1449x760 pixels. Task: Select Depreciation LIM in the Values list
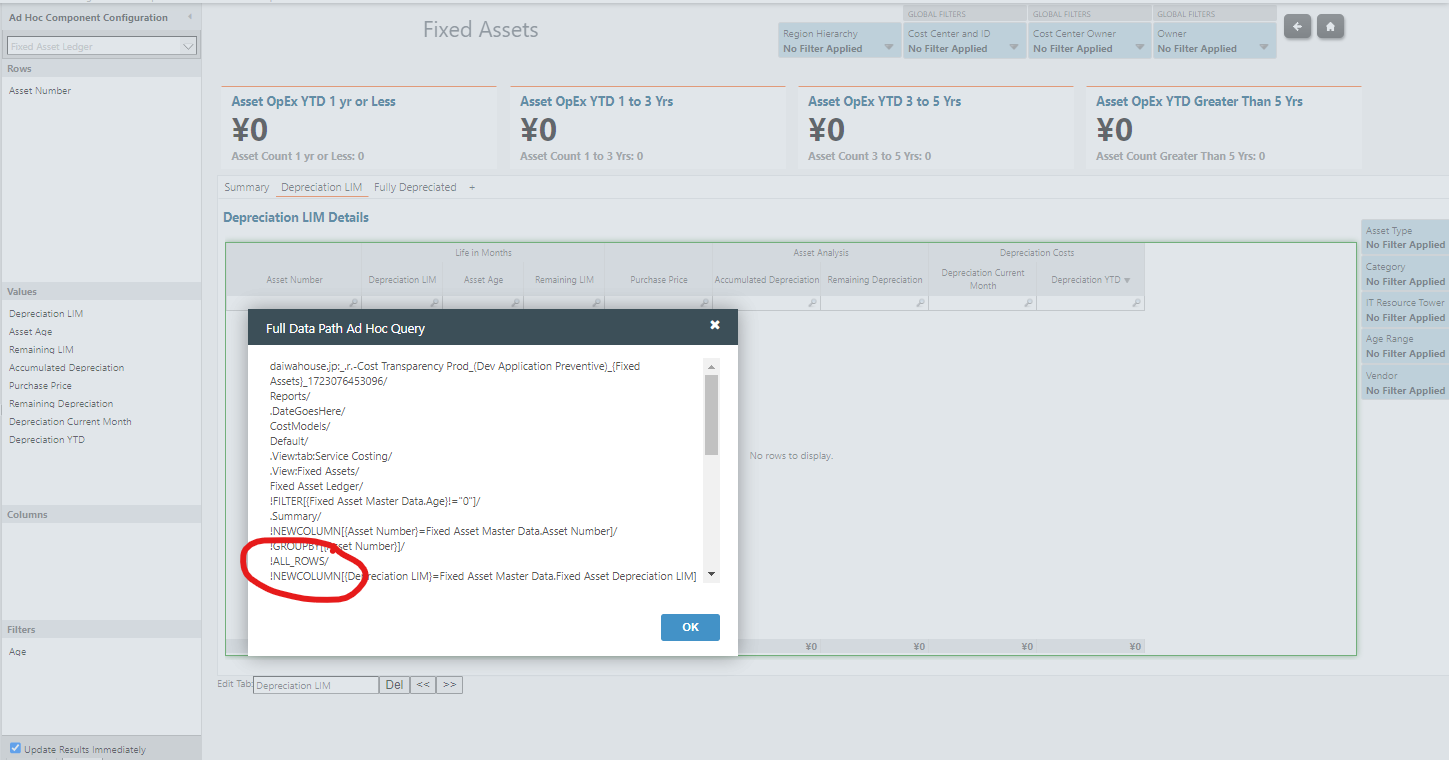tap(46, 314)
